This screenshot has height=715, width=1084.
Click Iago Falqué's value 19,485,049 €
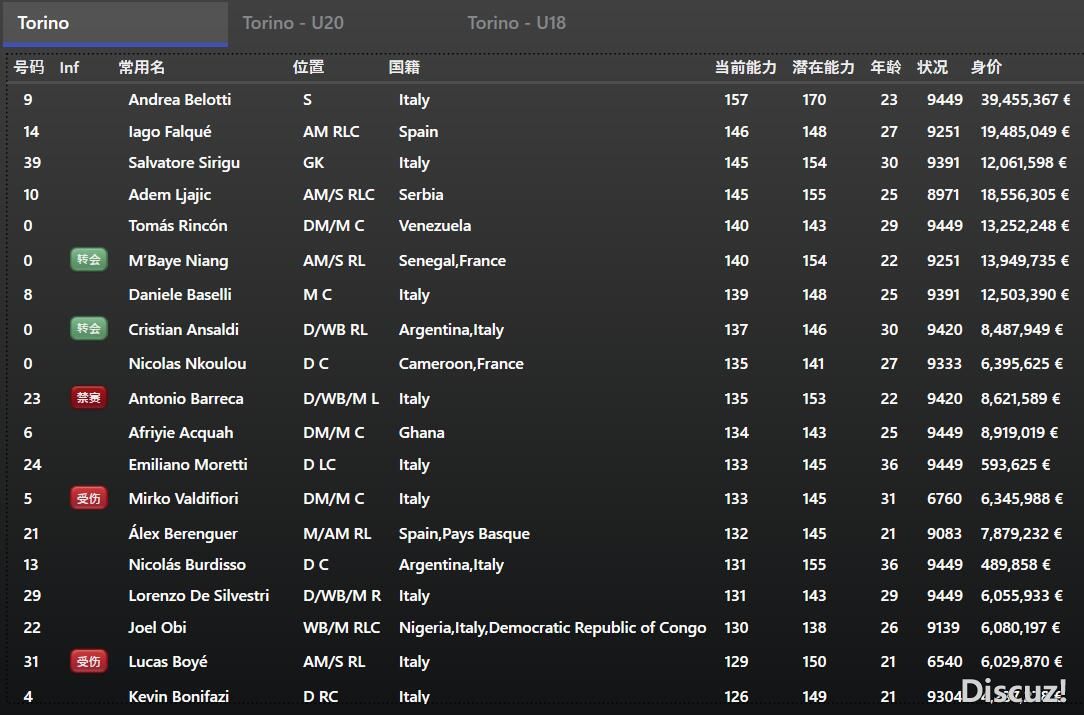pos(1025,131)
